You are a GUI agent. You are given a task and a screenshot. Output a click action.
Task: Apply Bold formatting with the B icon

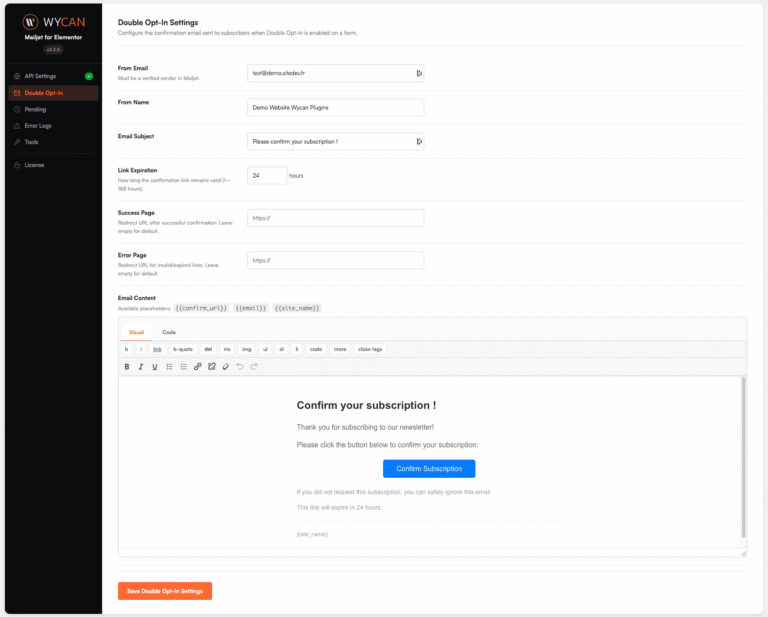pos(127,366)
